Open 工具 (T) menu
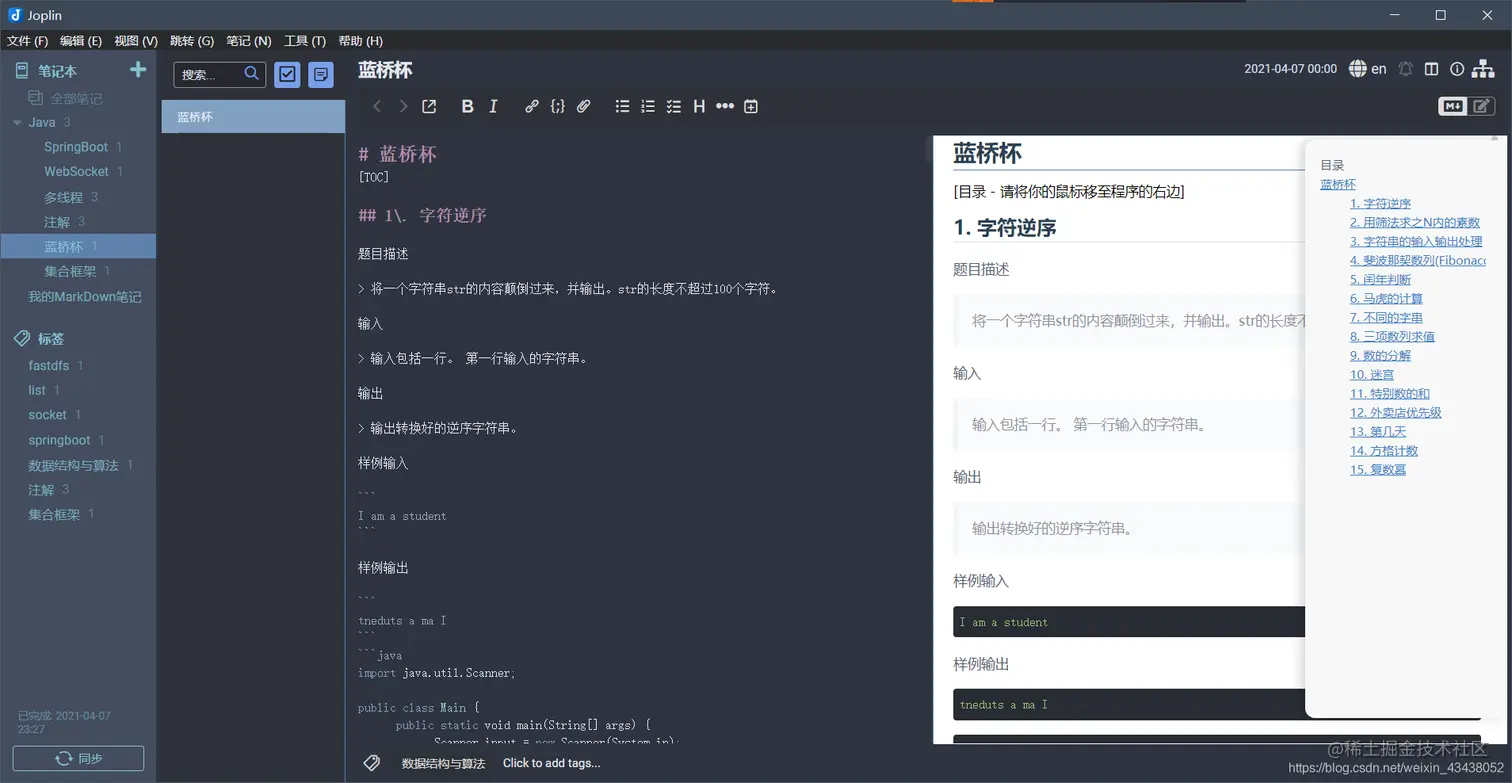Image resolution: width=1512 pixels, height=783 pixels. click(305, 41)
